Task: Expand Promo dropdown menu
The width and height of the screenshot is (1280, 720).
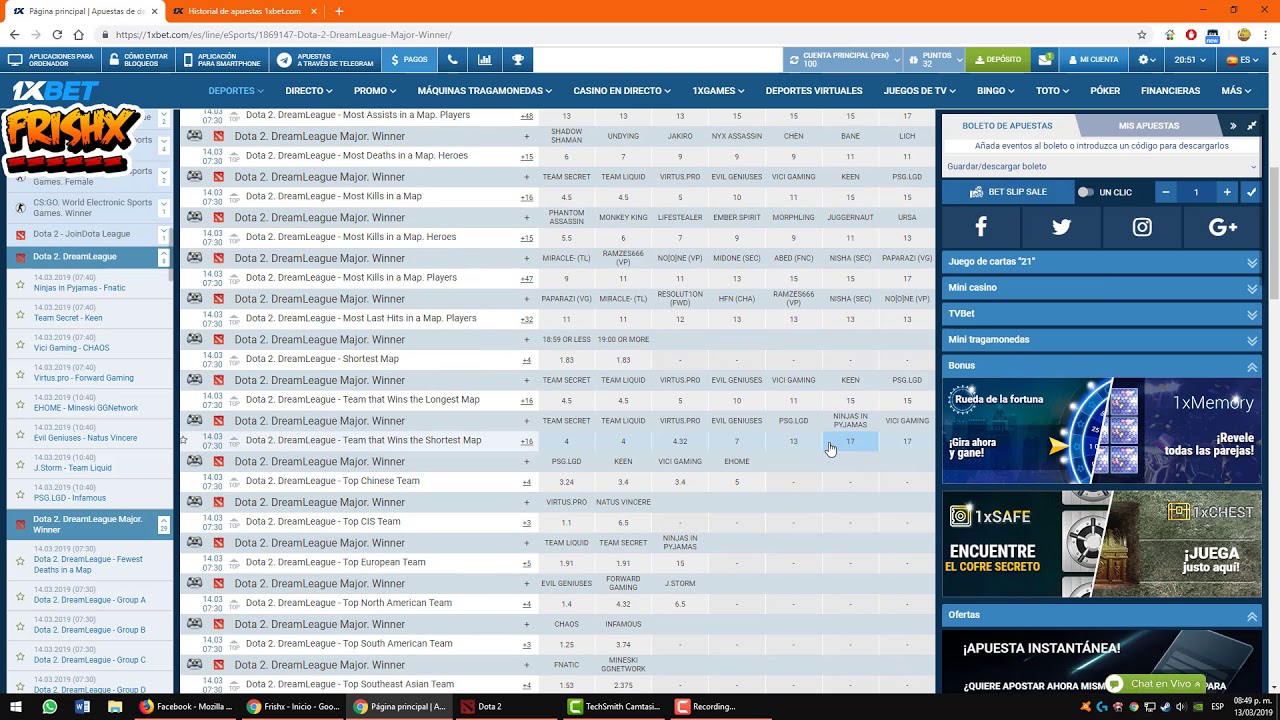Action: tap(375, 90)
